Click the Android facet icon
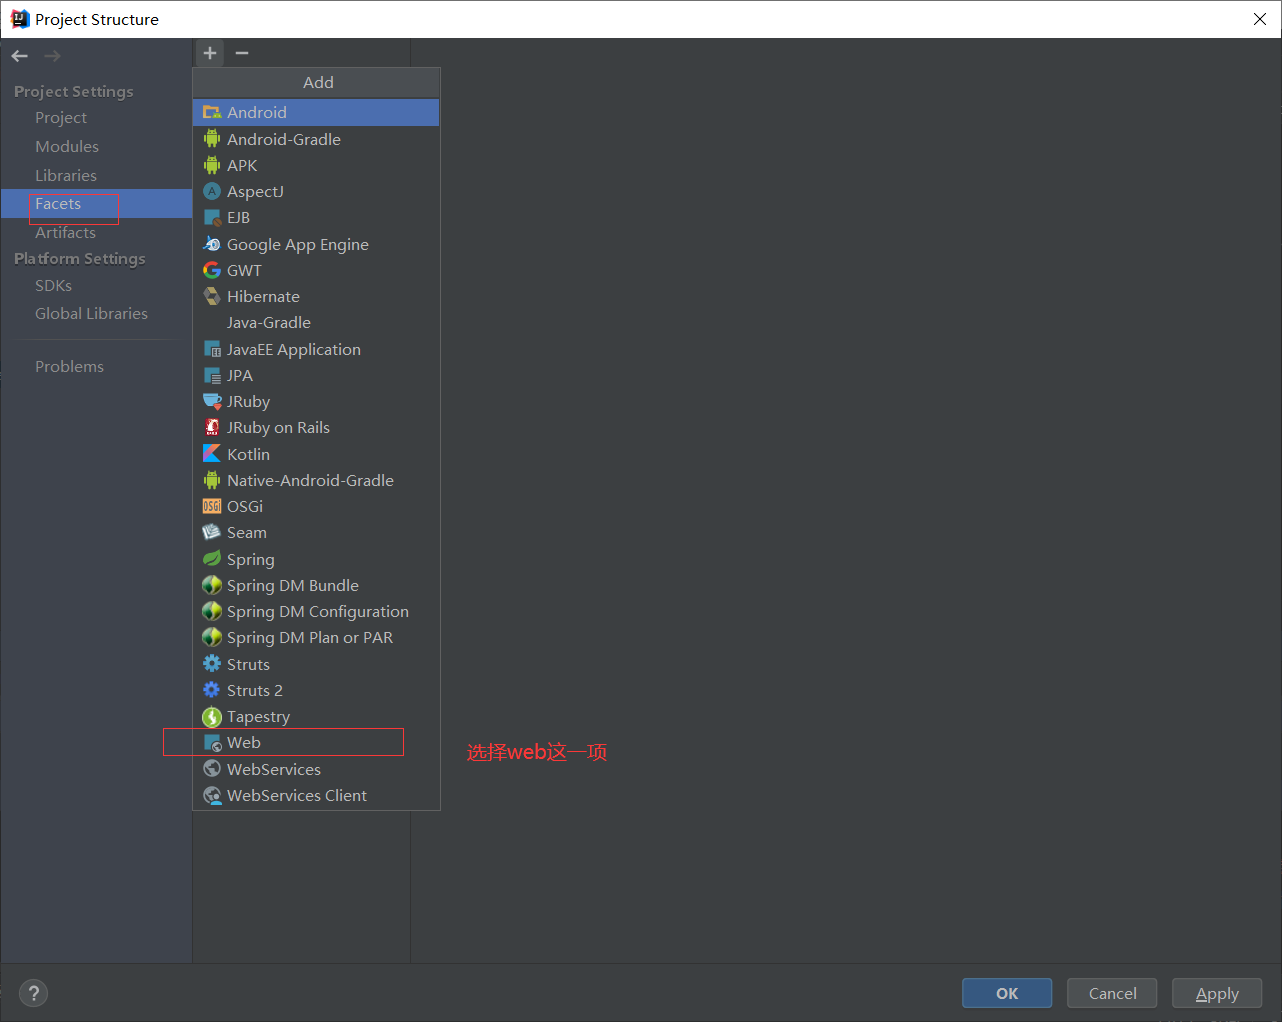Viewport: 1282px width, 1022px height. (x=212, y=112)
